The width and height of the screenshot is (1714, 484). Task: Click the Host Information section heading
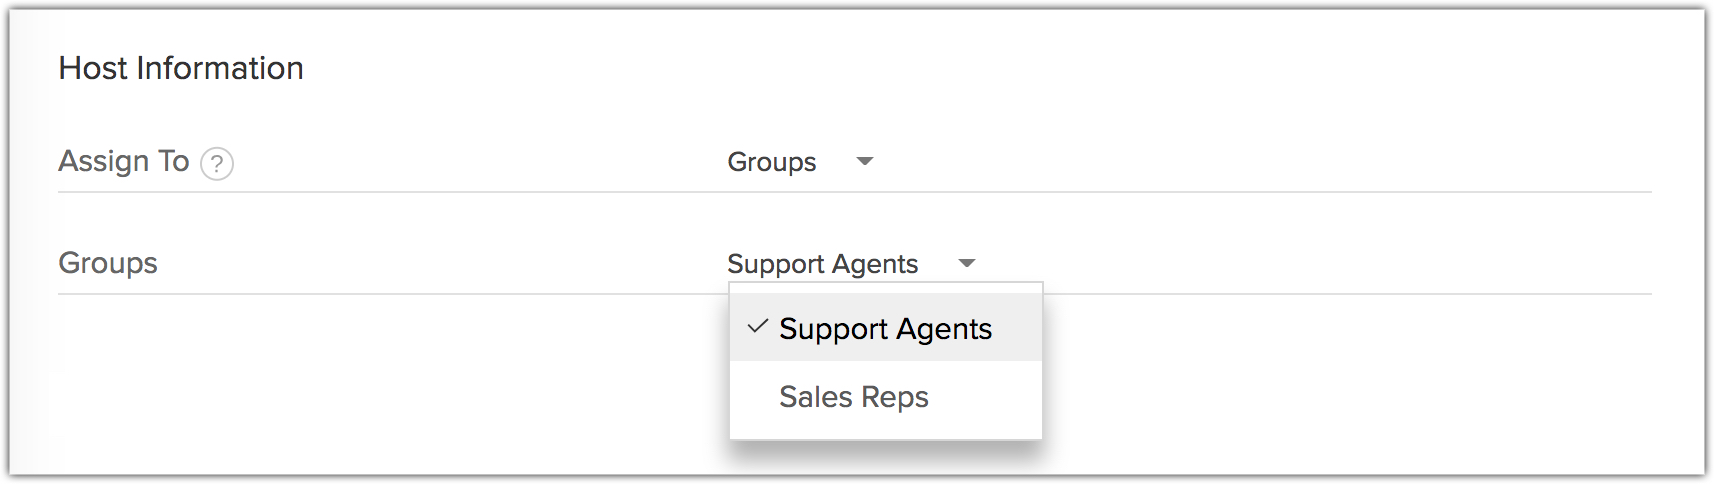pos(181,68)
